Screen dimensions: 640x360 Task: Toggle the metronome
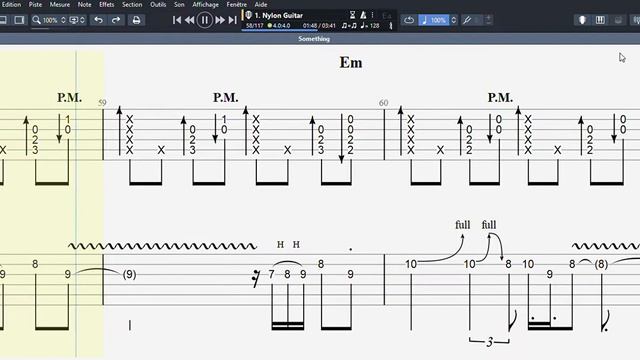pyautogui.click(x=363, y=15)
